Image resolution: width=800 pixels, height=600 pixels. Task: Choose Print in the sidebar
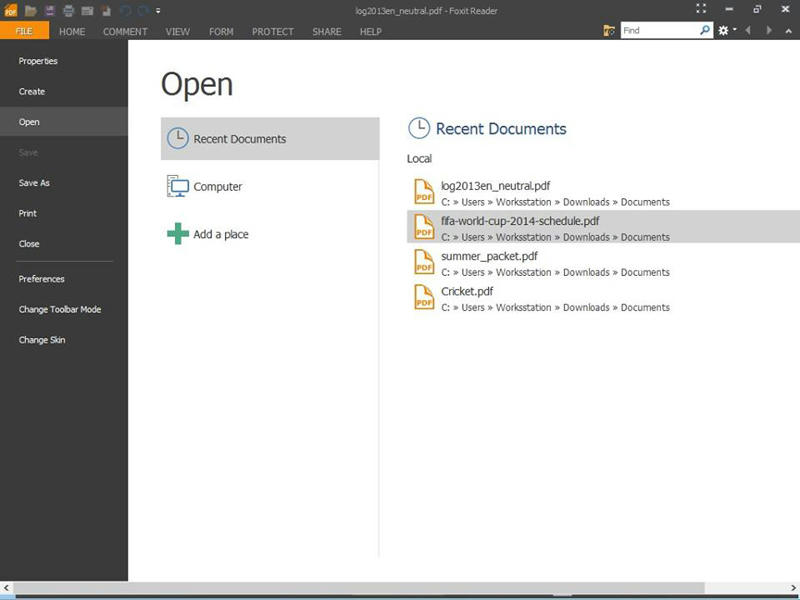64,213
